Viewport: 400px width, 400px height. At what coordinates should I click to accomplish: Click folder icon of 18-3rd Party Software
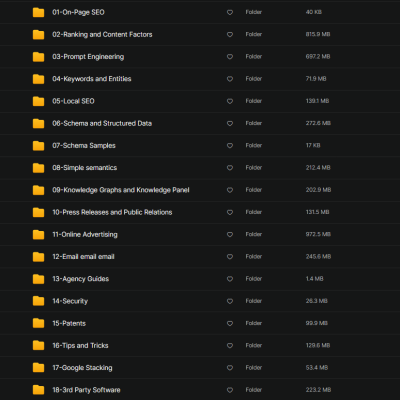38,390
